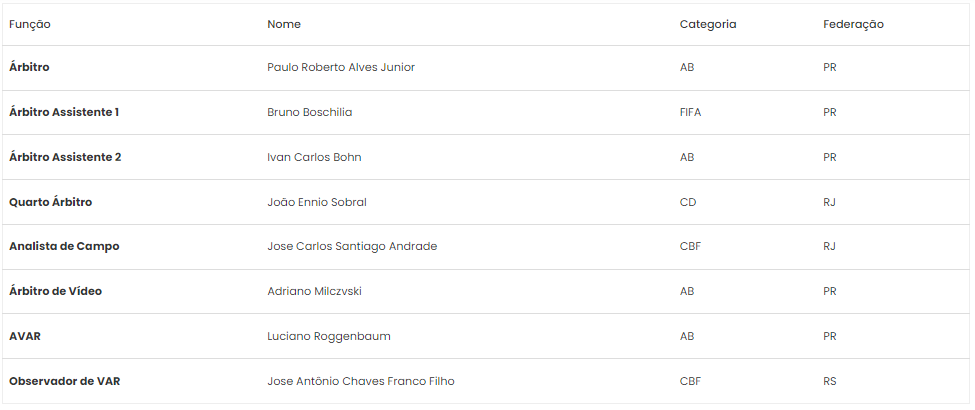Click the RS federation cell
975x410 pixels.
[829, 381]
